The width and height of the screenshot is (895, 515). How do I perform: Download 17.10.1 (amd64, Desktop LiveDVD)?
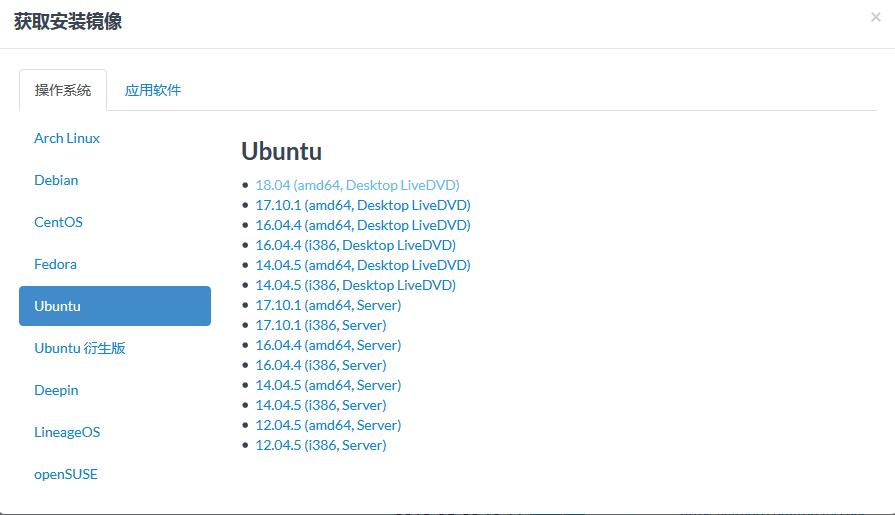[x=363, y=205]
